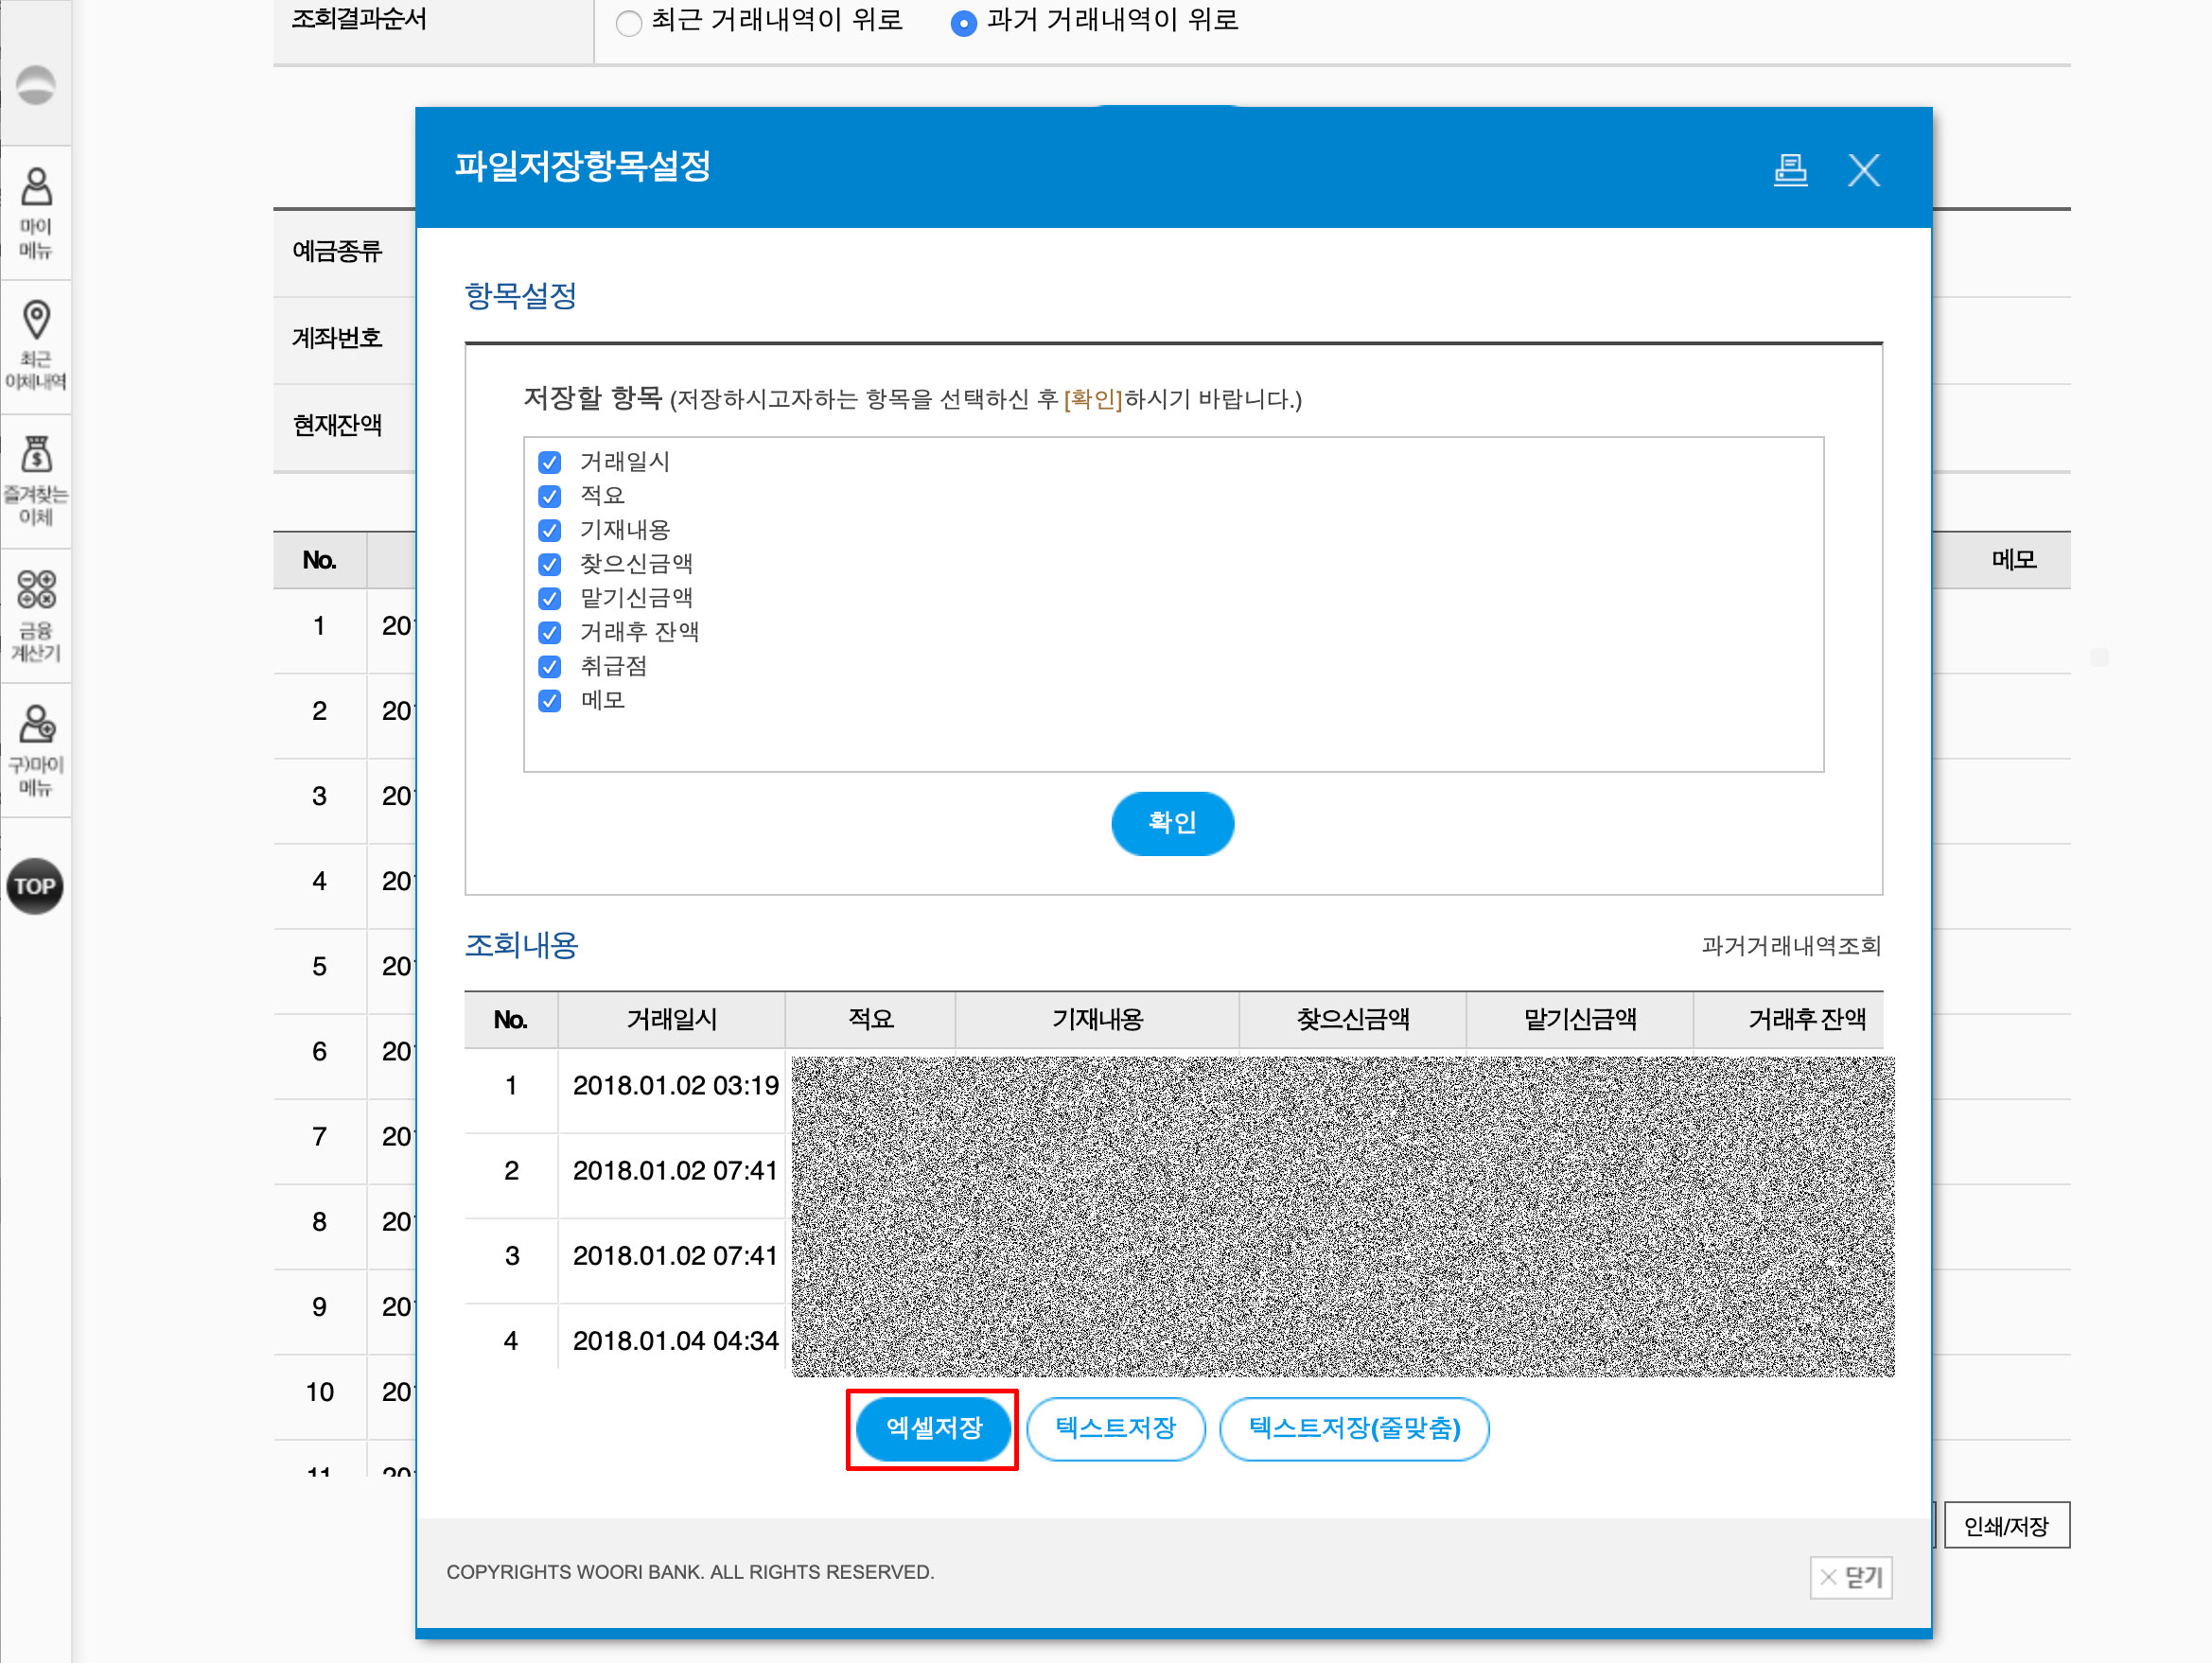Screen dimensions: 2212x1663
Task: Click the TOP scroll-to-top button
Action: [35, 886]
